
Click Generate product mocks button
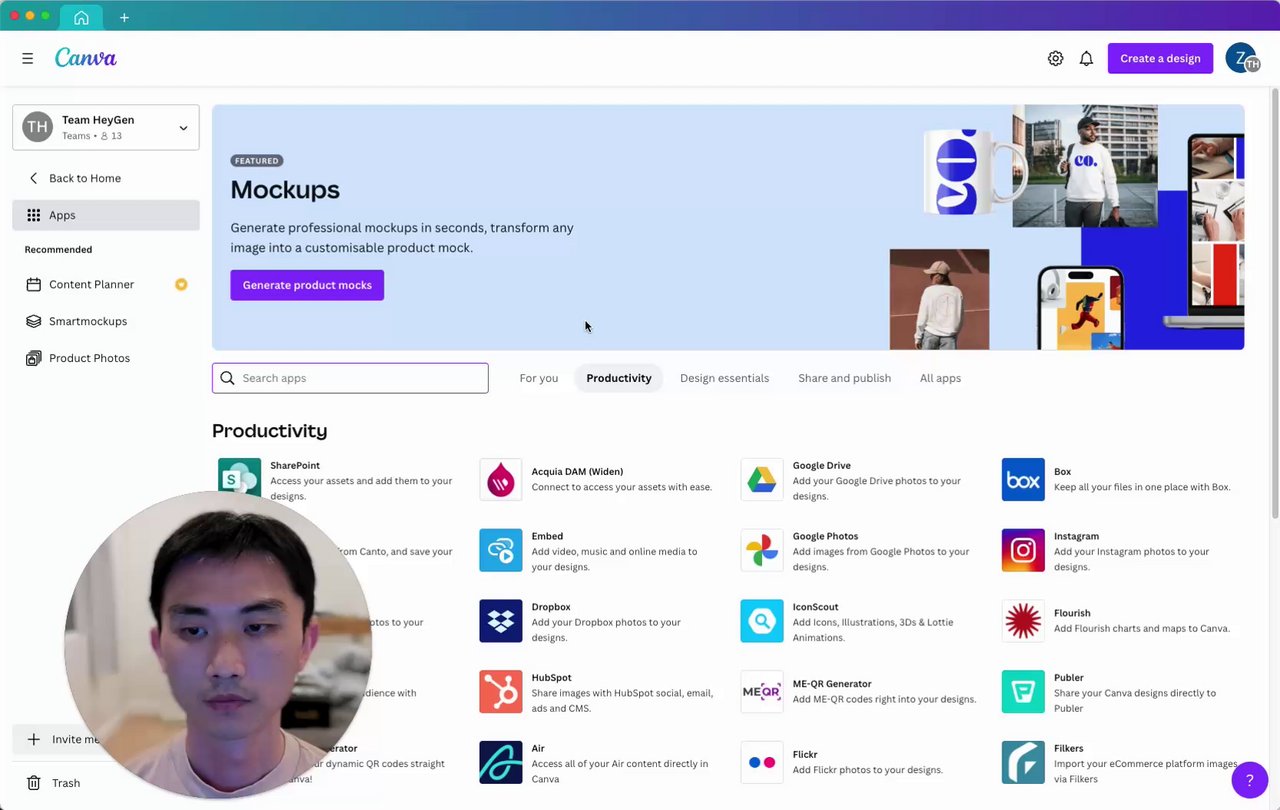(307, 285)
